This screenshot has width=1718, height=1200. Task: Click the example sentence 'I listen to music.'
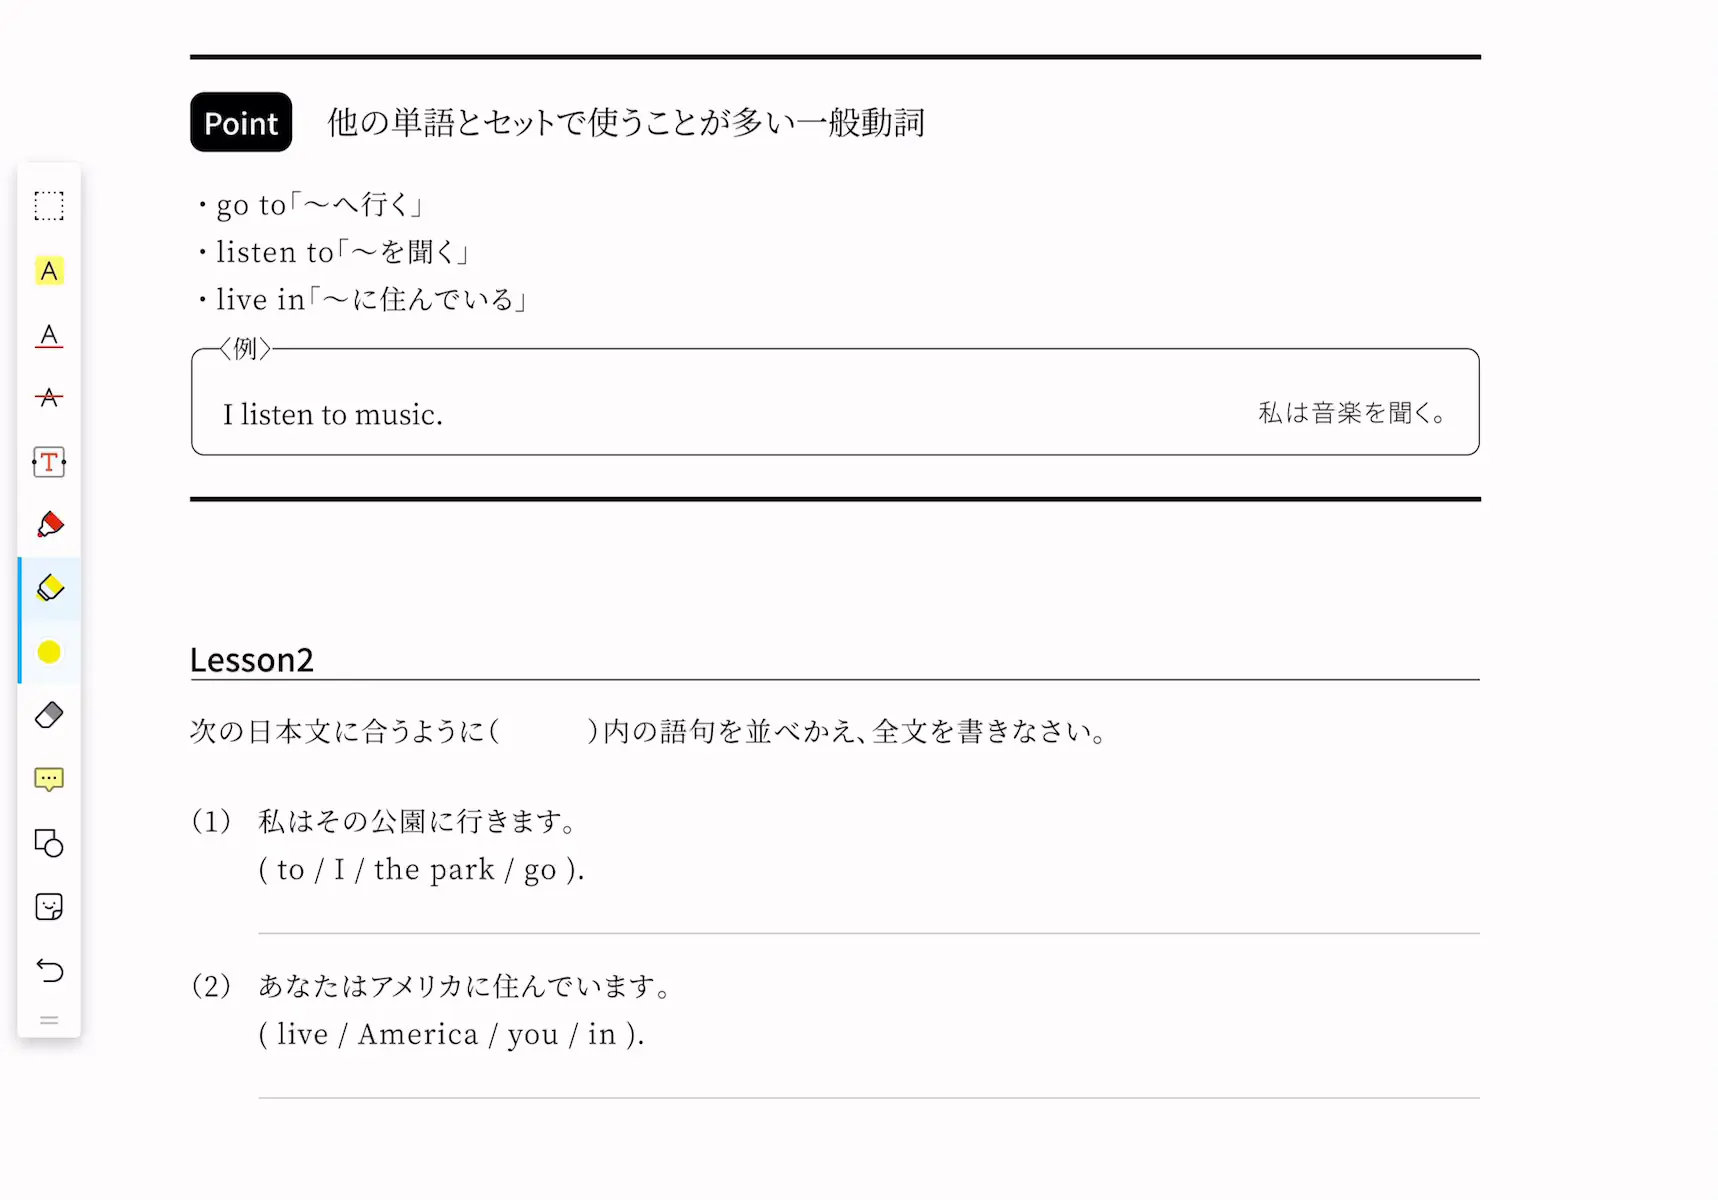[x=333, y=415]
